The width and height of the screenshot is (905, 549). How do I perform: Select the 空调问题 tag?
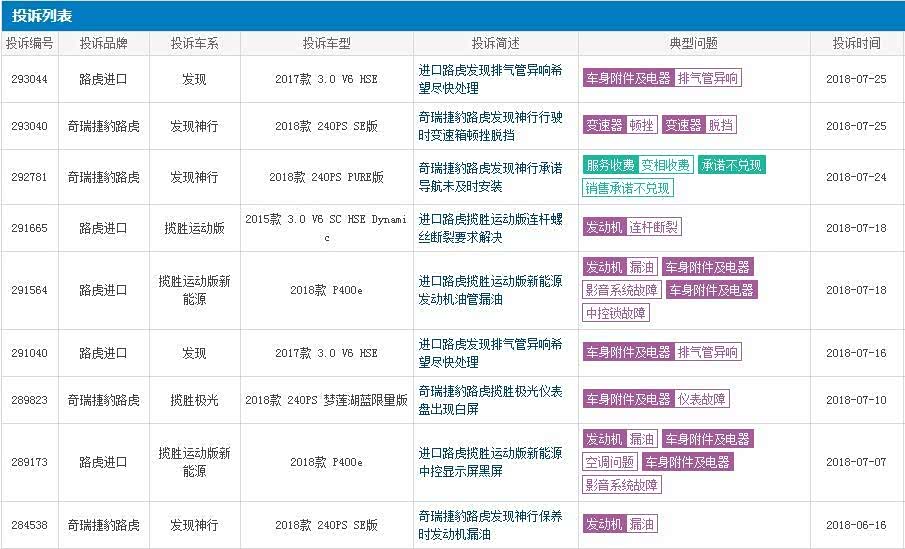click(x=610, y=462)
